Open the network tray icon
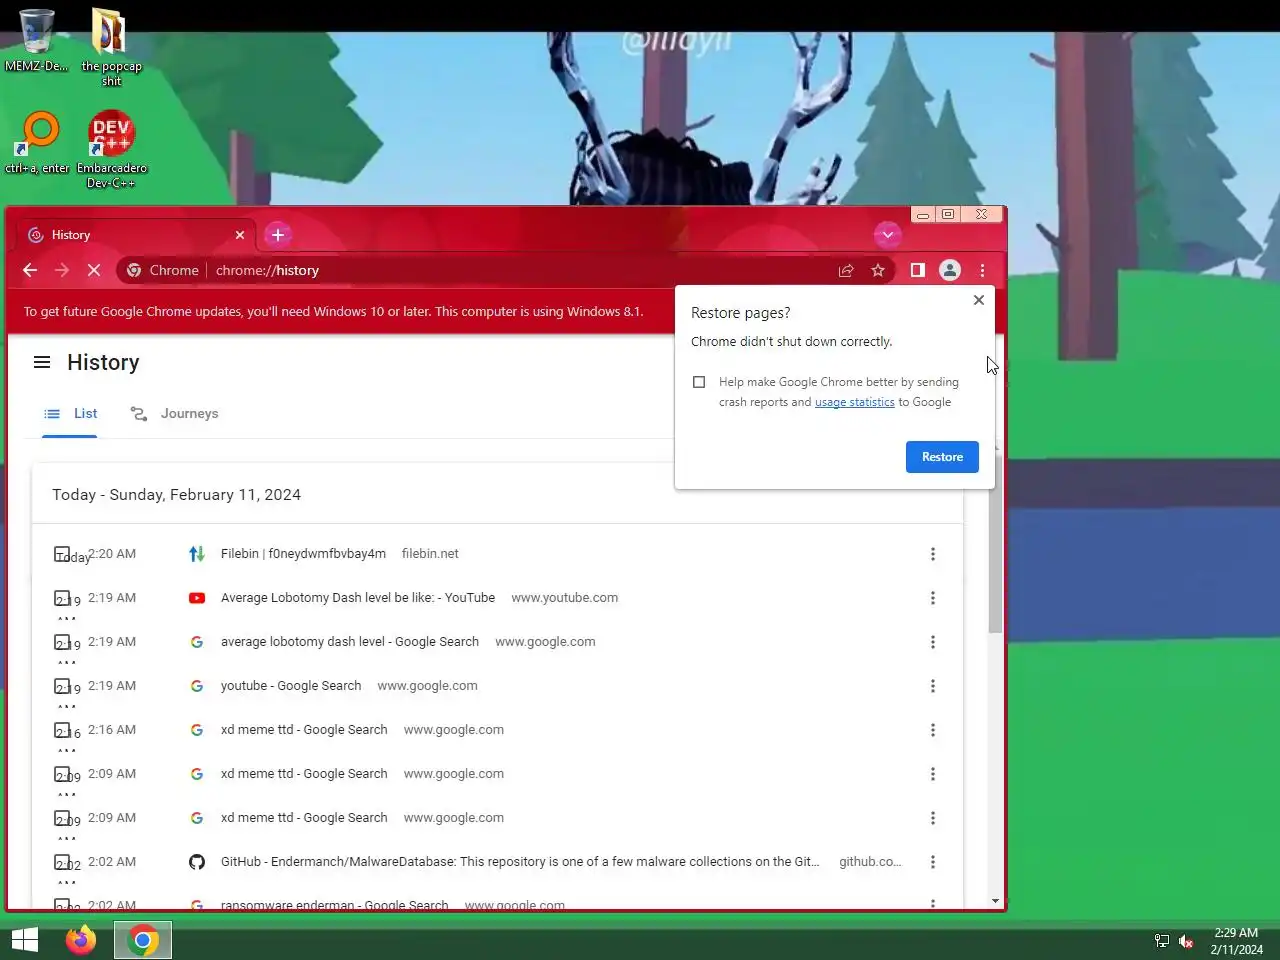The image size is (1280, 960). [x=1162, y=941]
